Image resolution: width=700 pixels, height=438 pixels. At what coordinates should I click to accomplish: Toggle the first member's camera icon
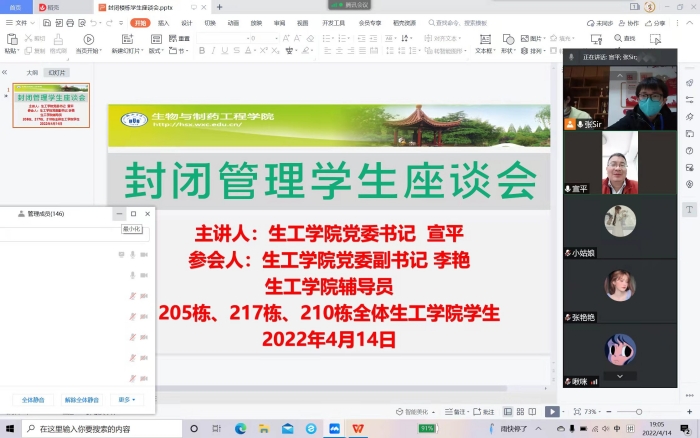click(144, 254)
